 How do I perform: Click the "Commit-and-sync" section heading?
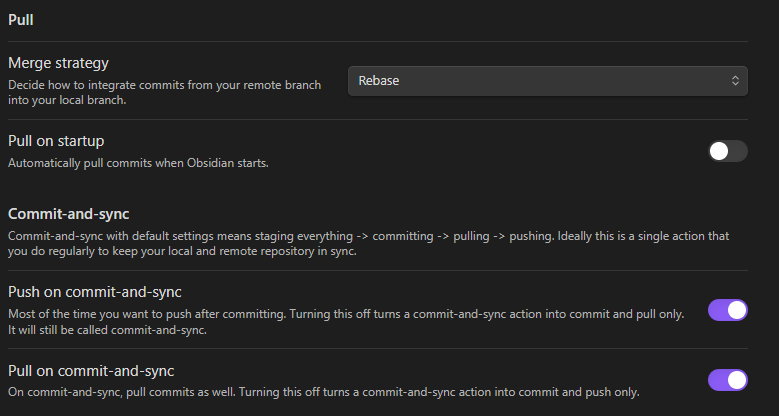point(69,213)
